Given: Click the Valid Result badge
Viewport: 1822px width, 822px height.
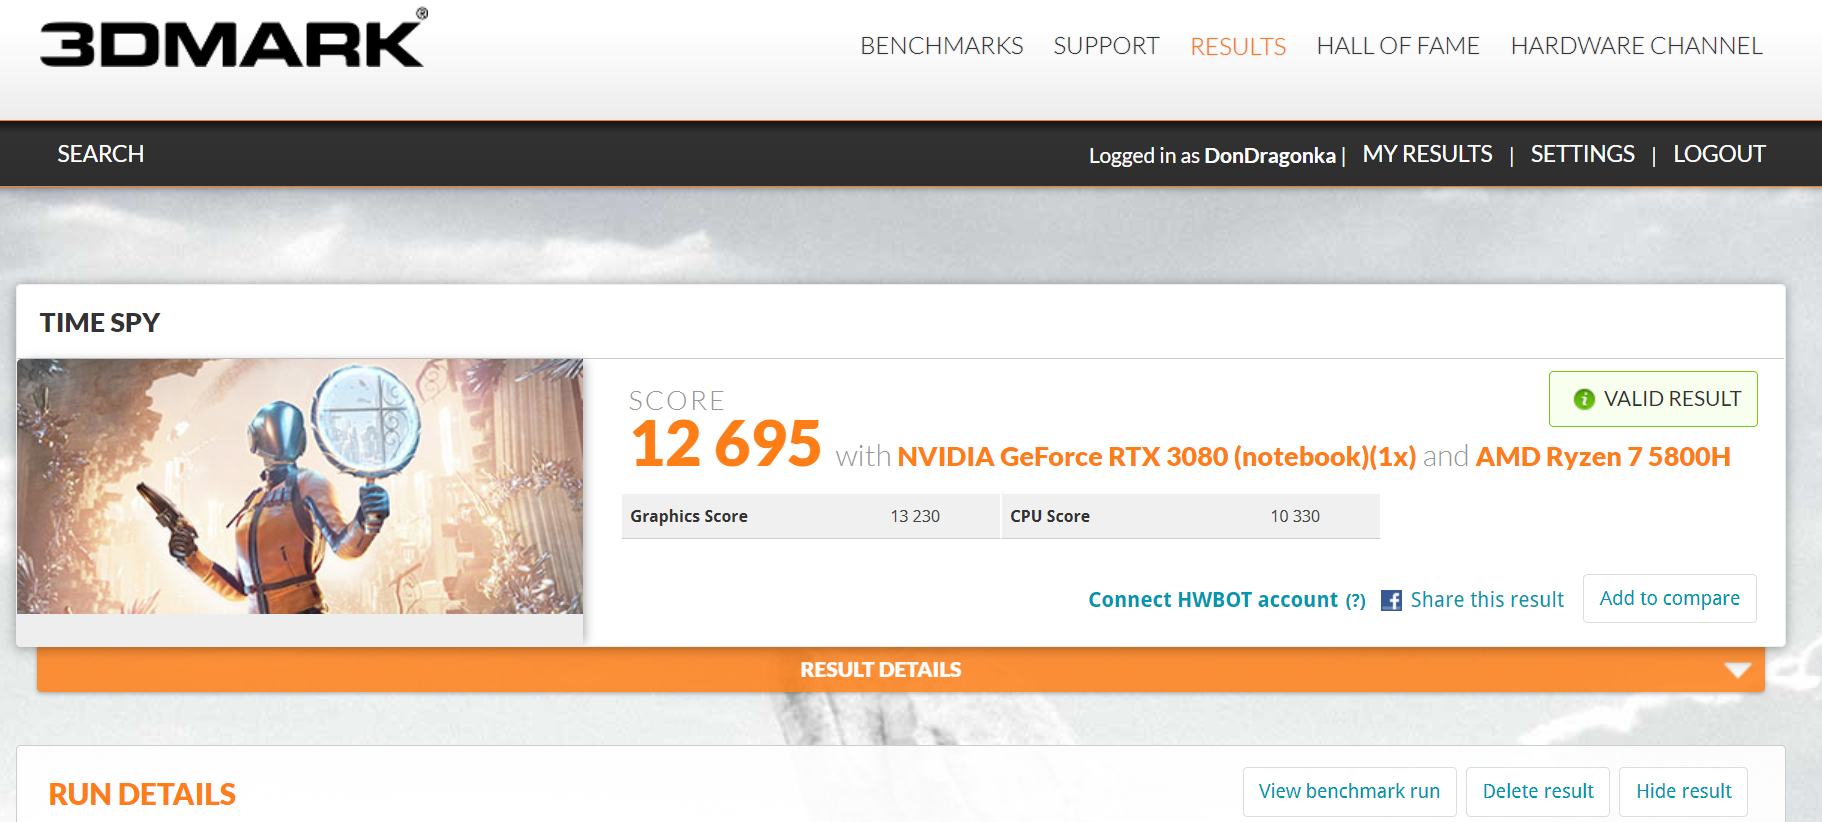Looking at the screenshot, I should point(1653,399).
